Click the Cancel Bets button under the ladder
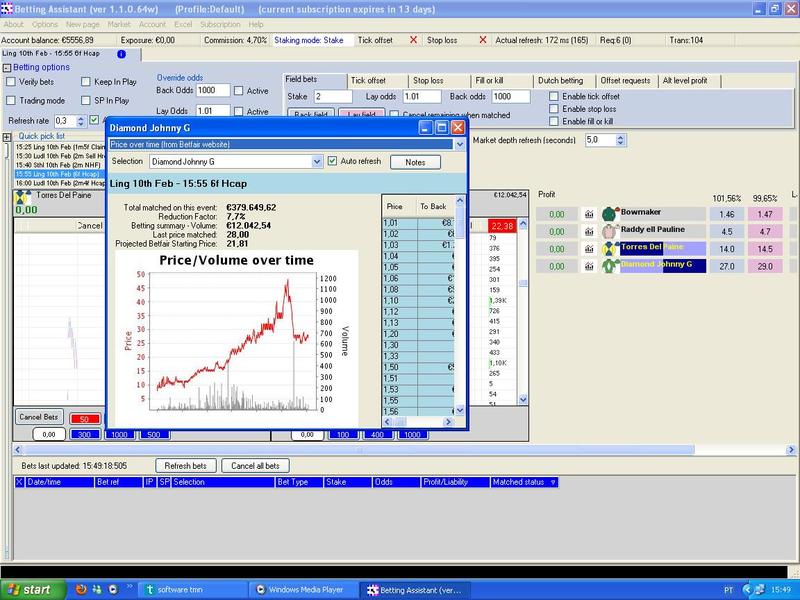The width and height of the screenshot is (800, 600). pyautogui.click(x=39, y=417)
